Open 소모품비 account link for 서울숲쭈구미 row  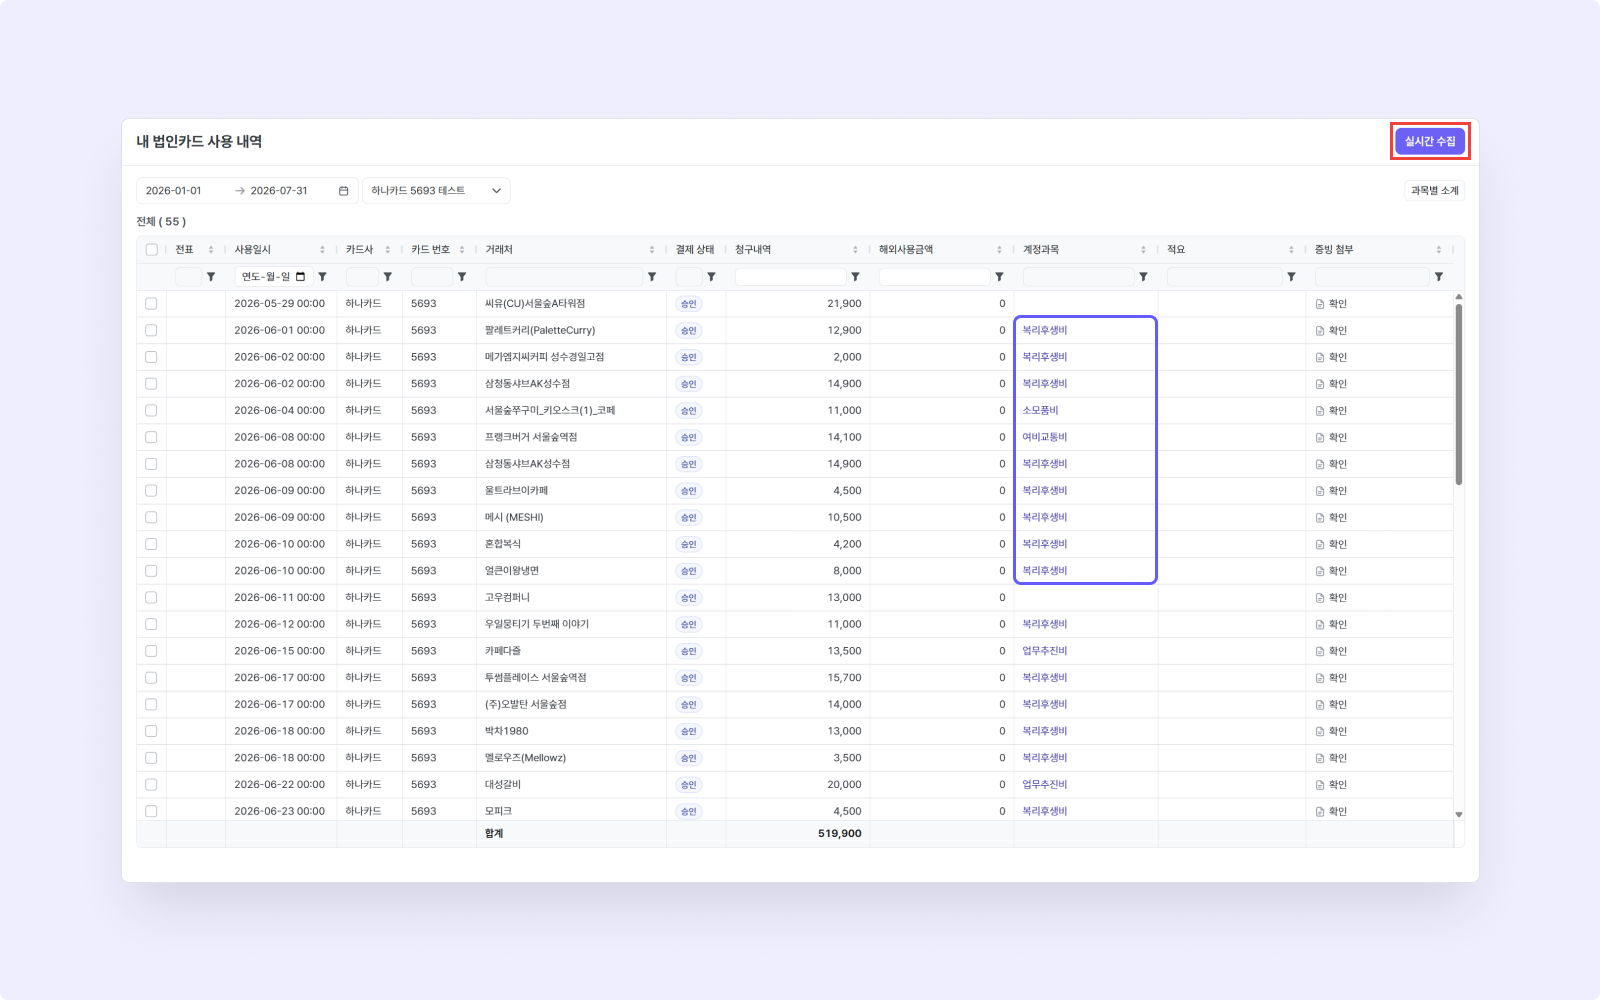coord(1040,411)
